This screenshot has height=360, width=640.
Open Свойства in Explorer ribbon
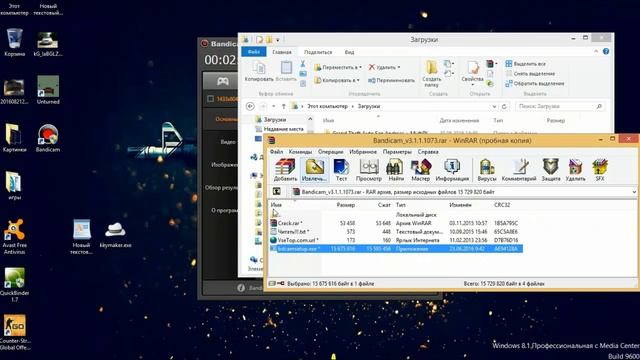coord(472,73)
